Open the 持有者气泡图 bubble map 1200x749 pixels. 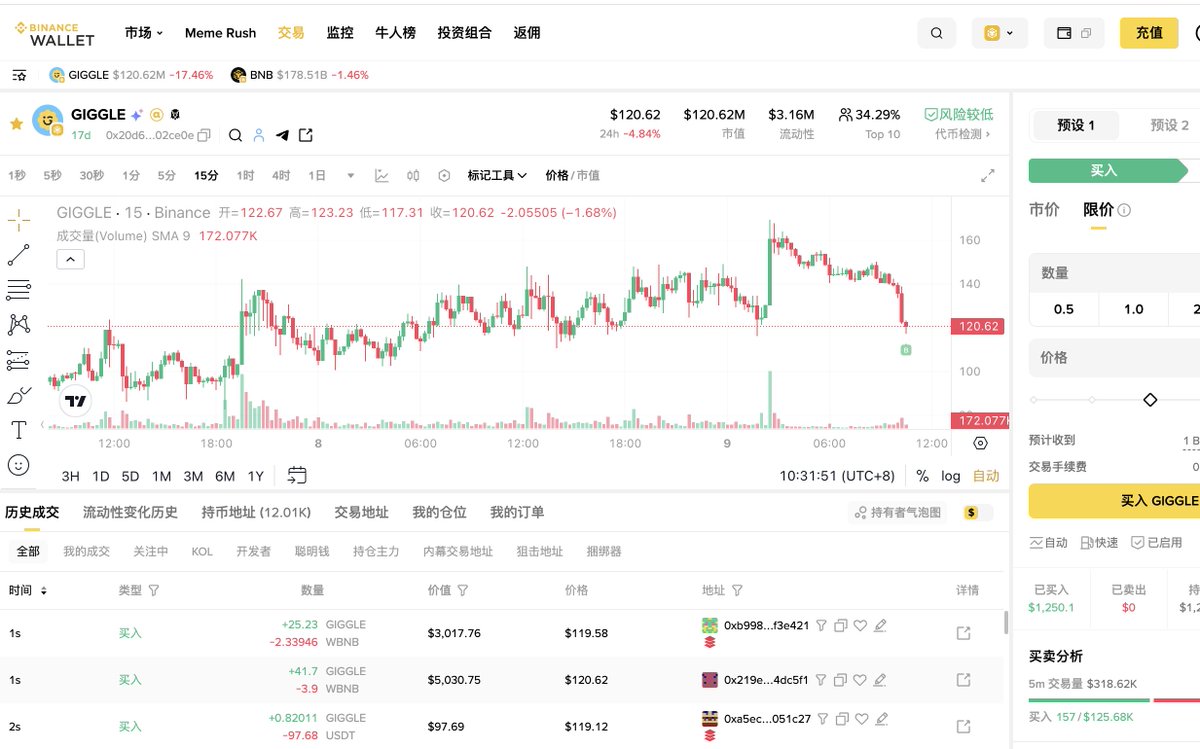click(897, 513)
